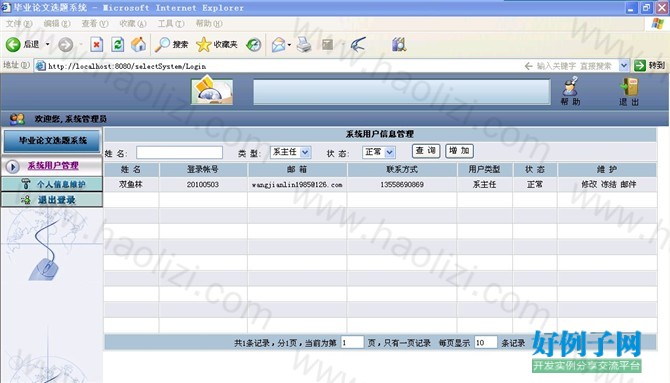The image size is (670, 383).
Task: Click the page icon in address bar
Action: [x=41, y=66]
